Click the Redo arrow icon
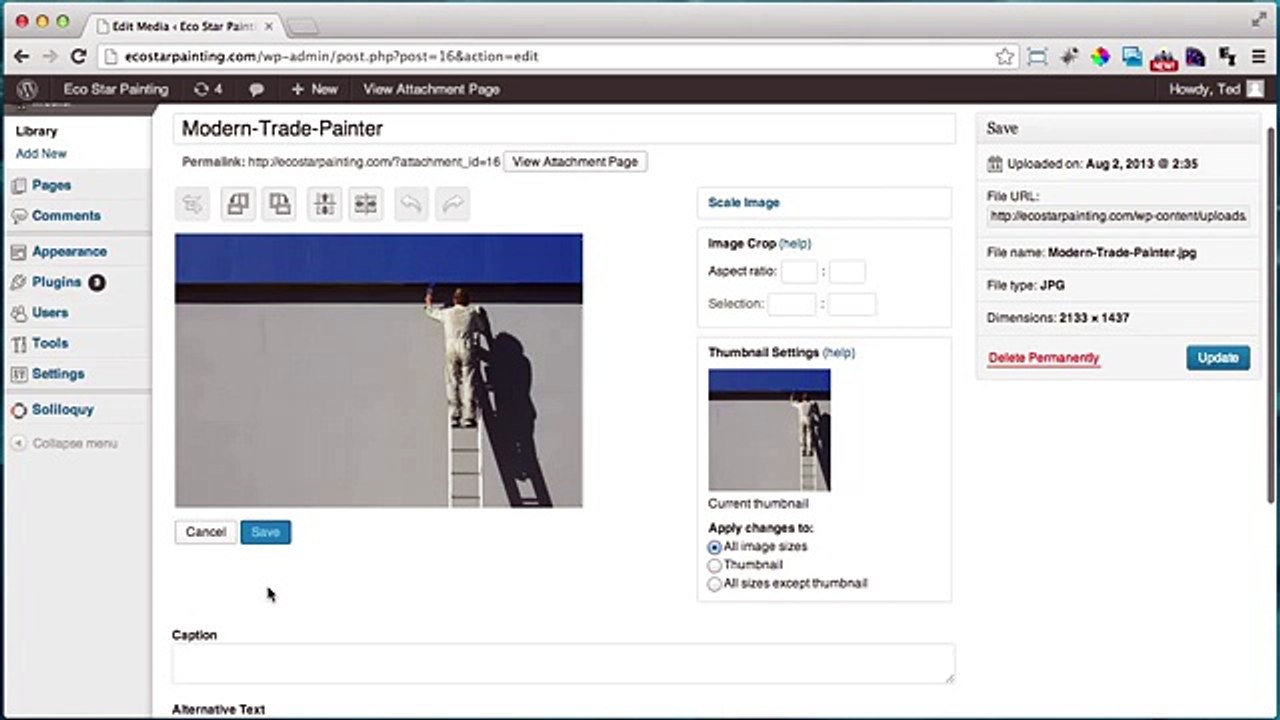This screenshot has height=720, width=1280. (x=453, y=204)
